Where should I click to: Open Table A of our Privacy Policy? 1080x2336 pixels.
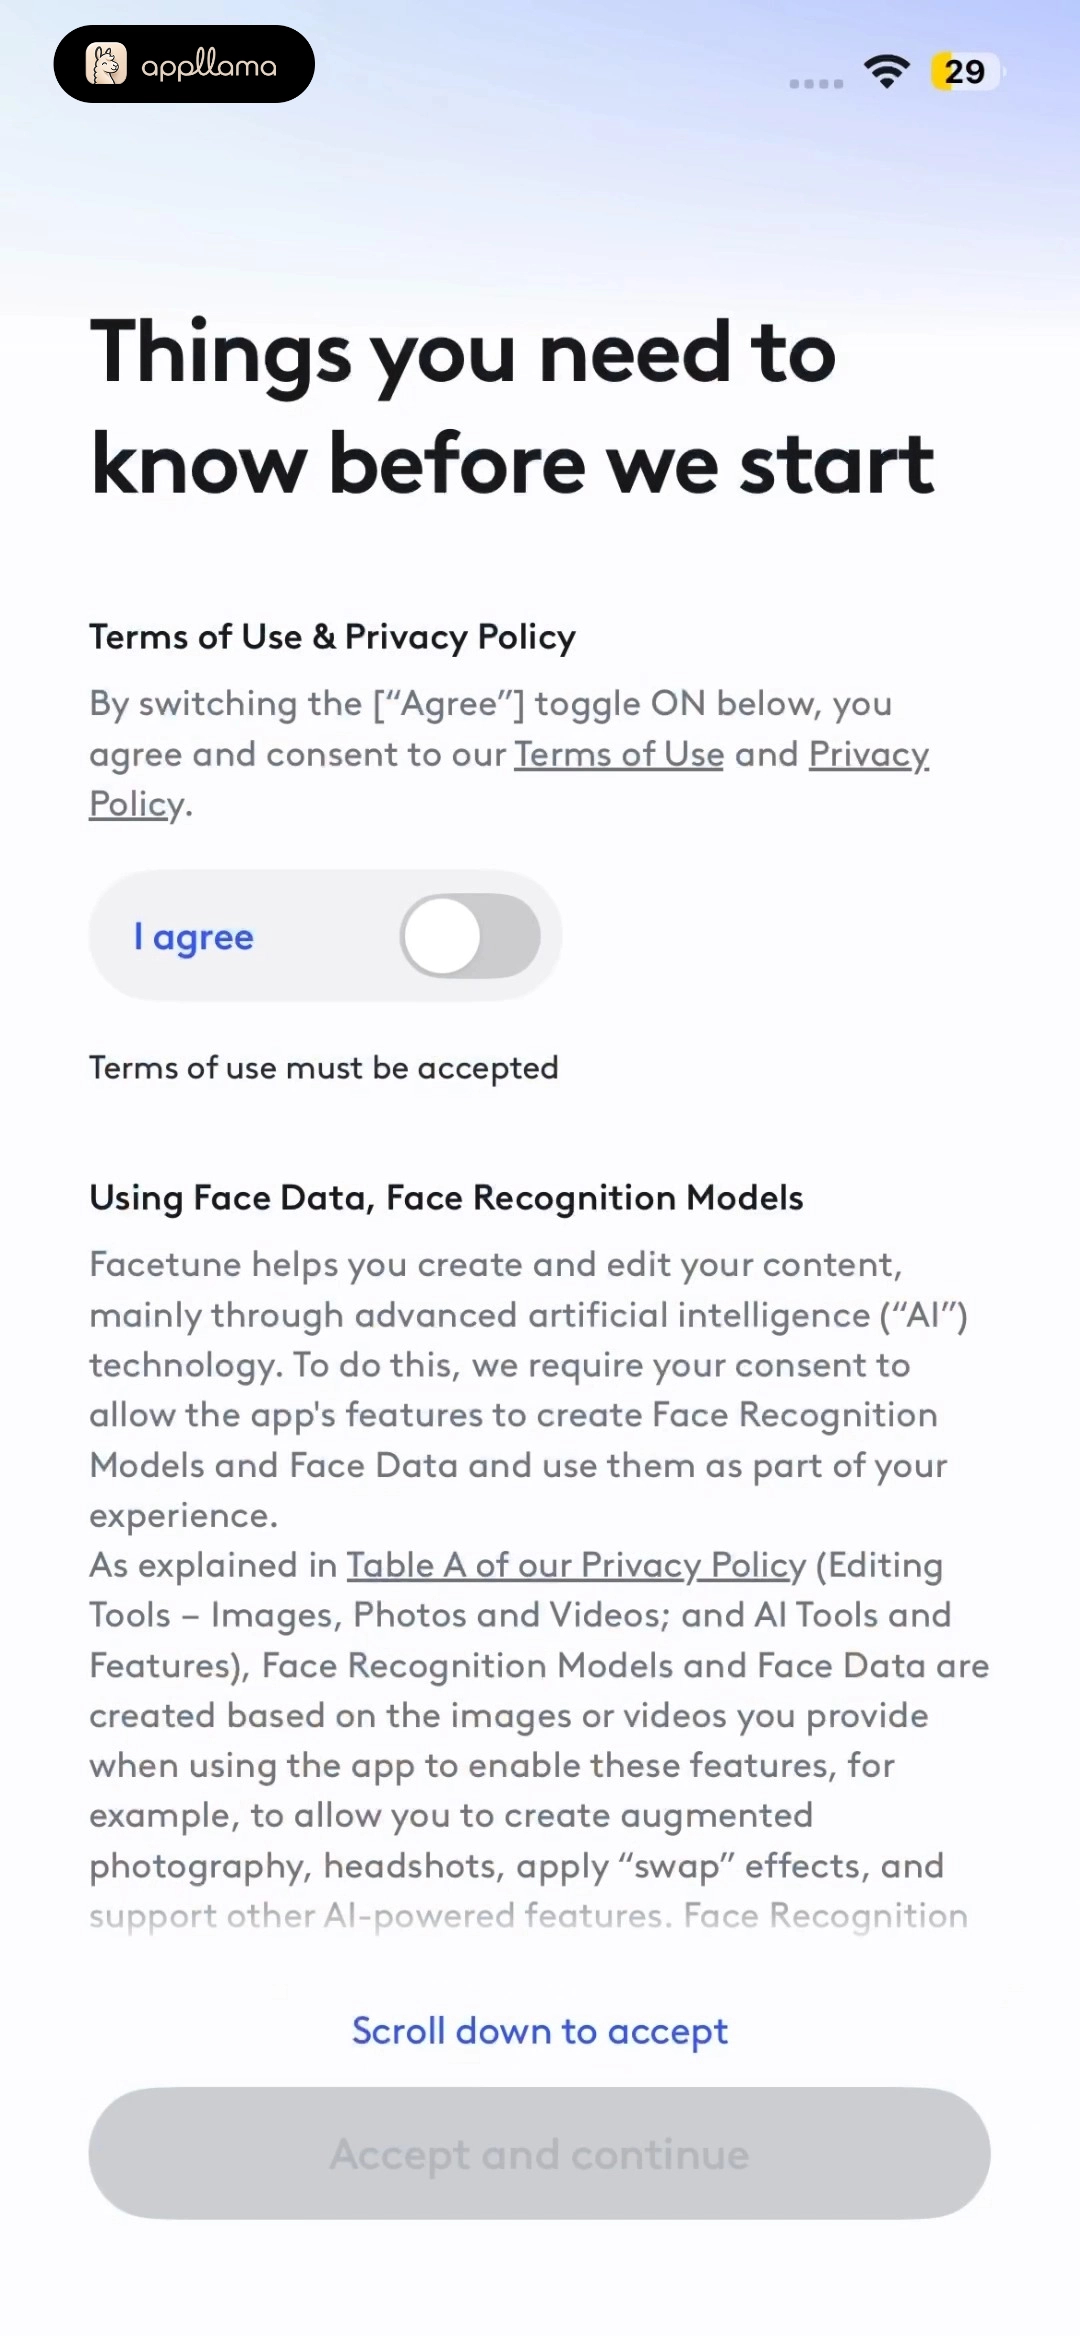coord(576,1565)
